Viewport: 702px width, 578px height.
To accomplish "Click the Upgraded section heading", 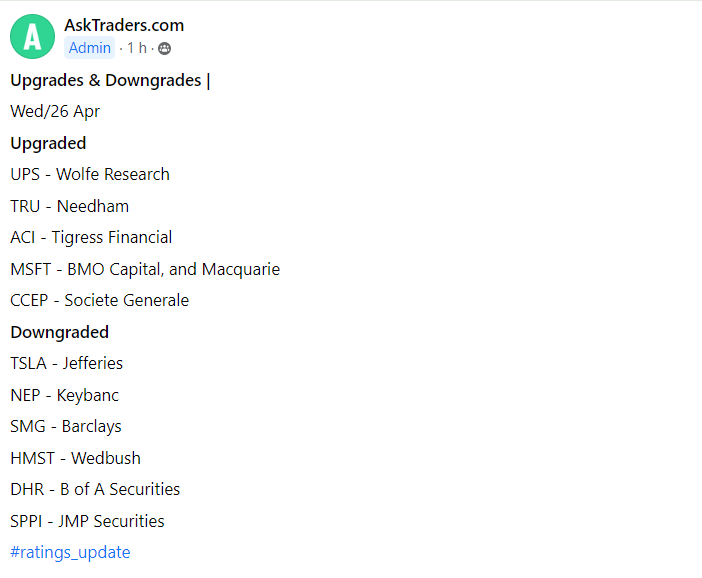I will (48, 143).
